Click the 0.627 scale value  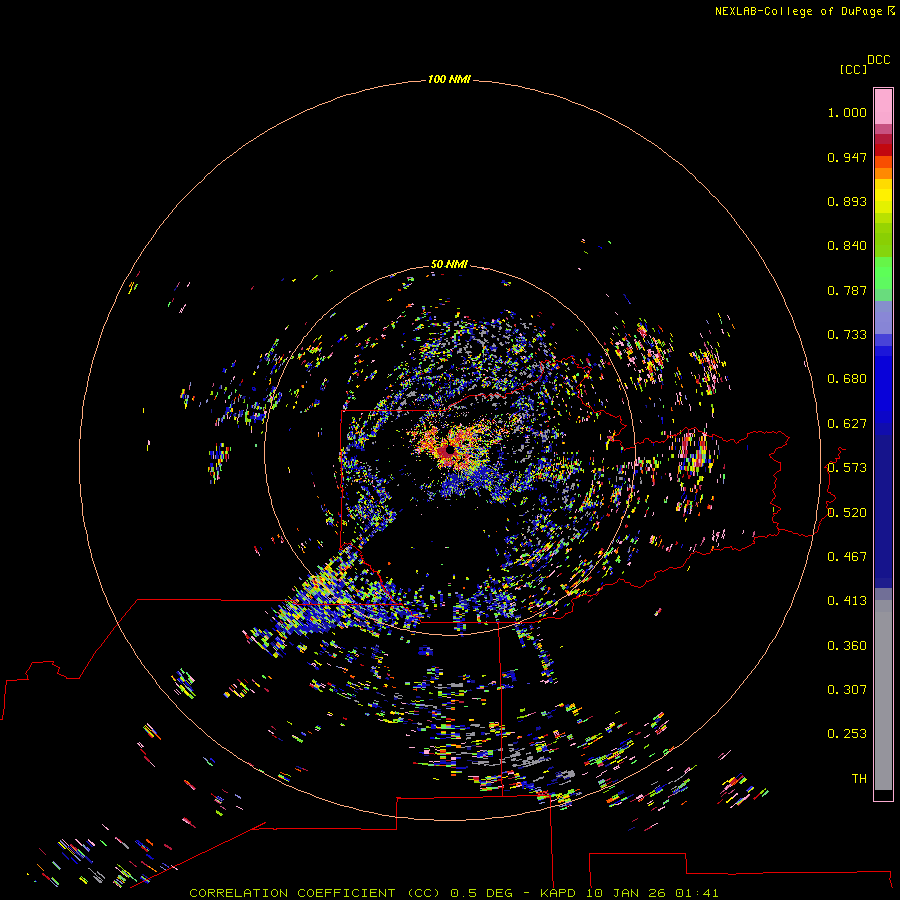(847, 424)
